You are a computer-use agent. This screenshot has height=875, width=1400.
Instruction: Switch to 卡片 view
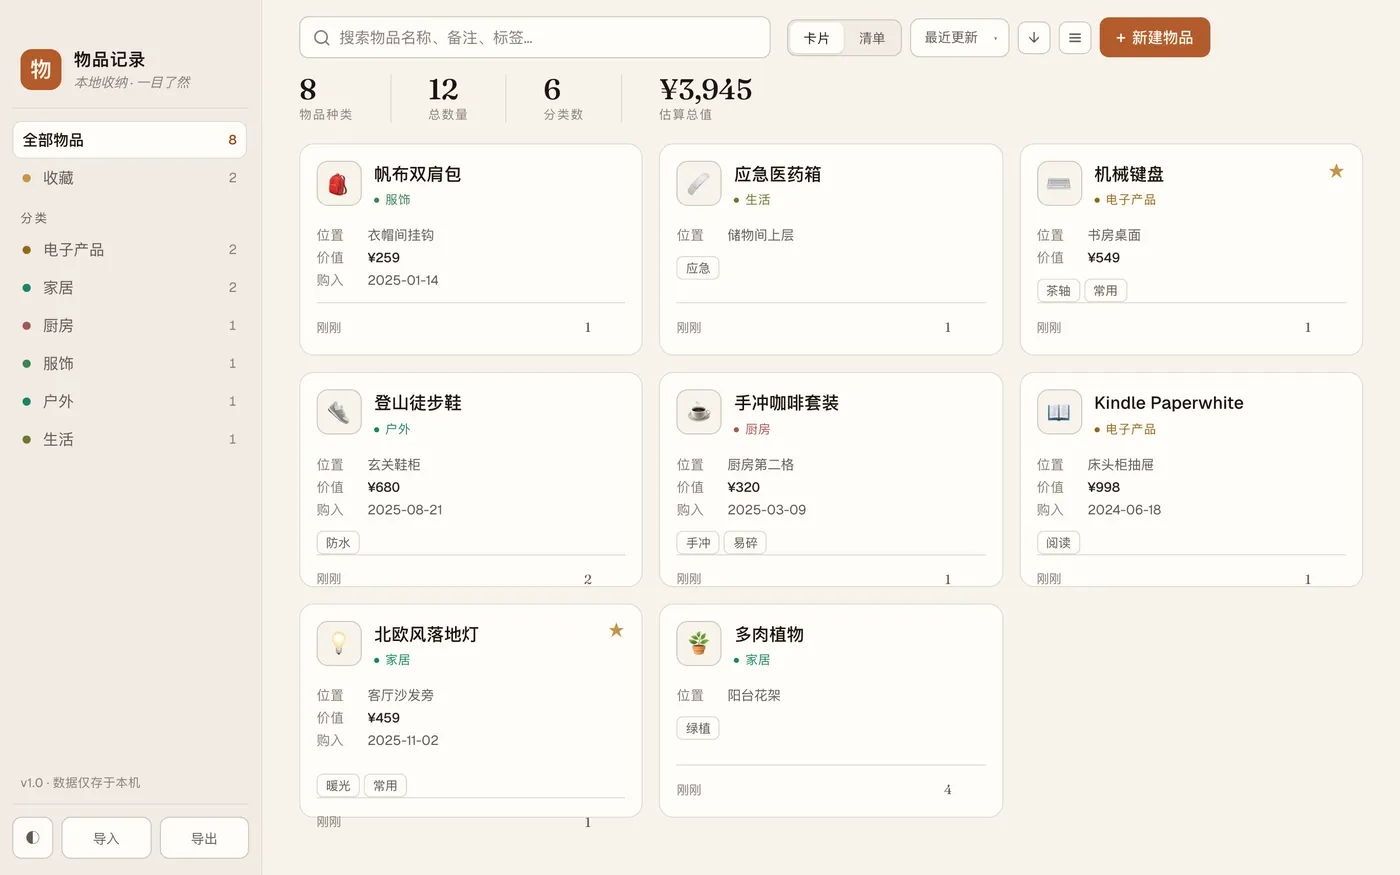817,38
